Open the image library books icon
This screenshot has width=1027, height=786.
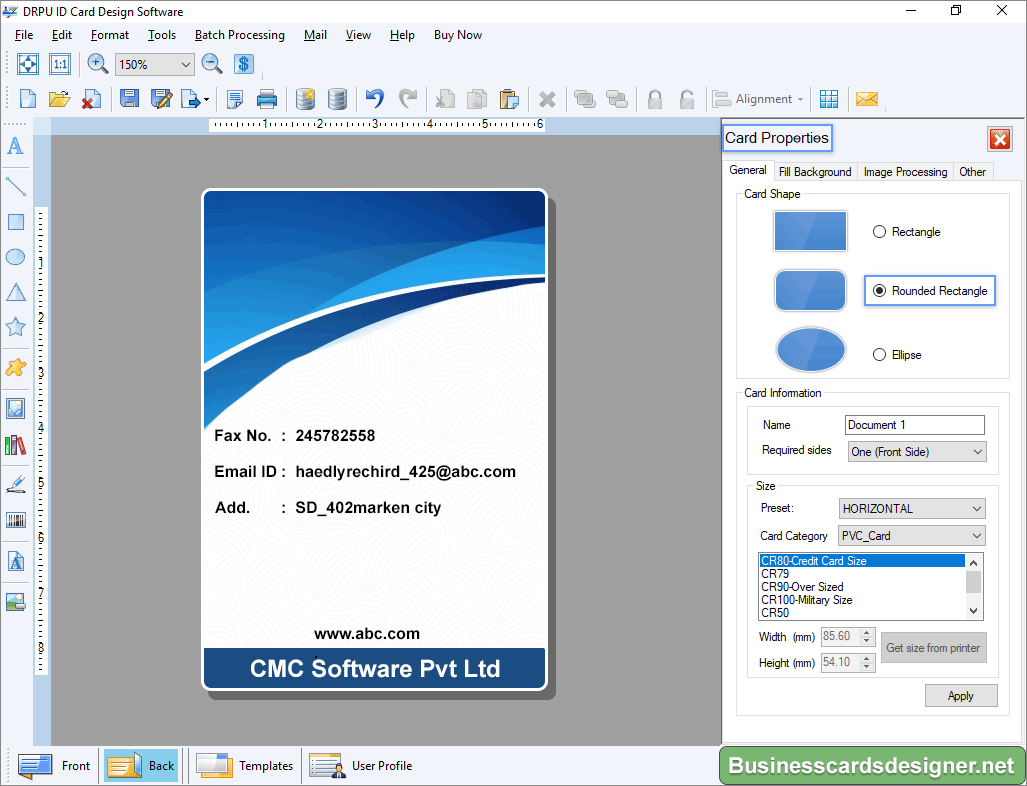tap(16, 445)
